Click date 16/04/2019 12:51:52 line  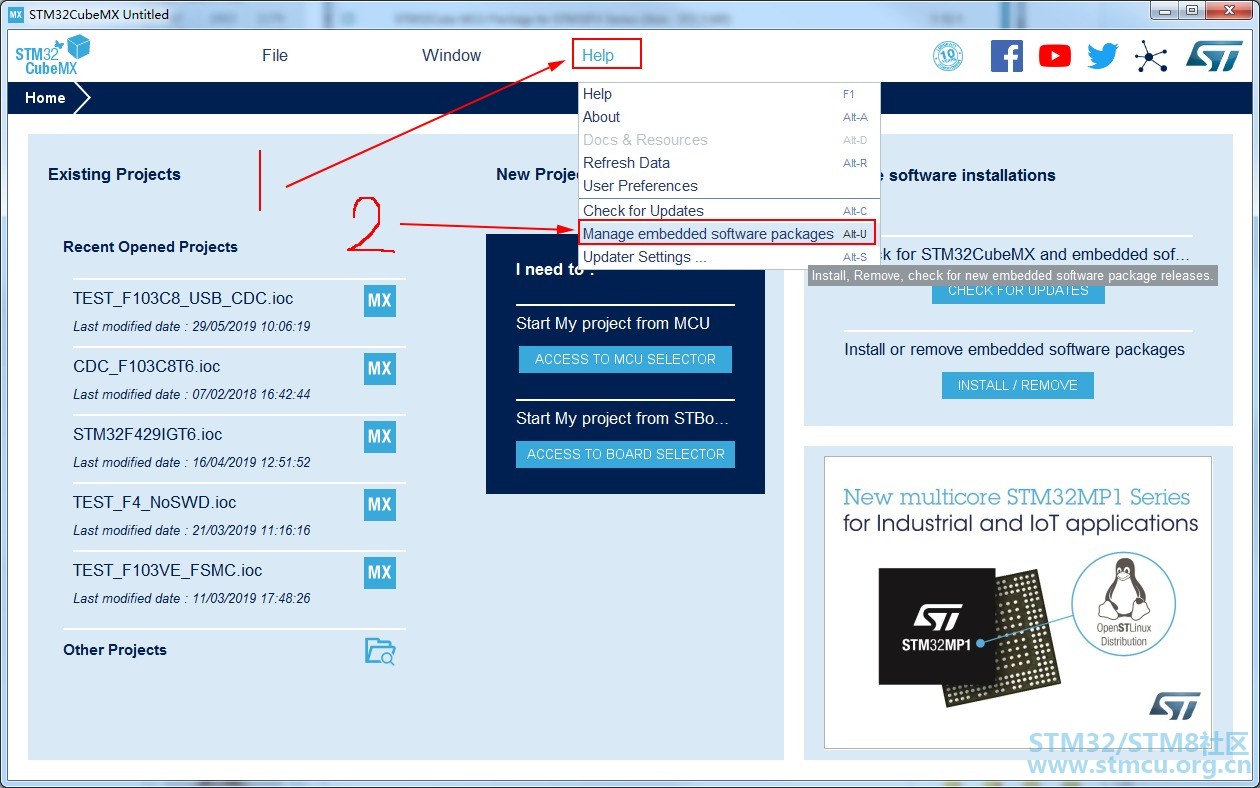point(192,462)
